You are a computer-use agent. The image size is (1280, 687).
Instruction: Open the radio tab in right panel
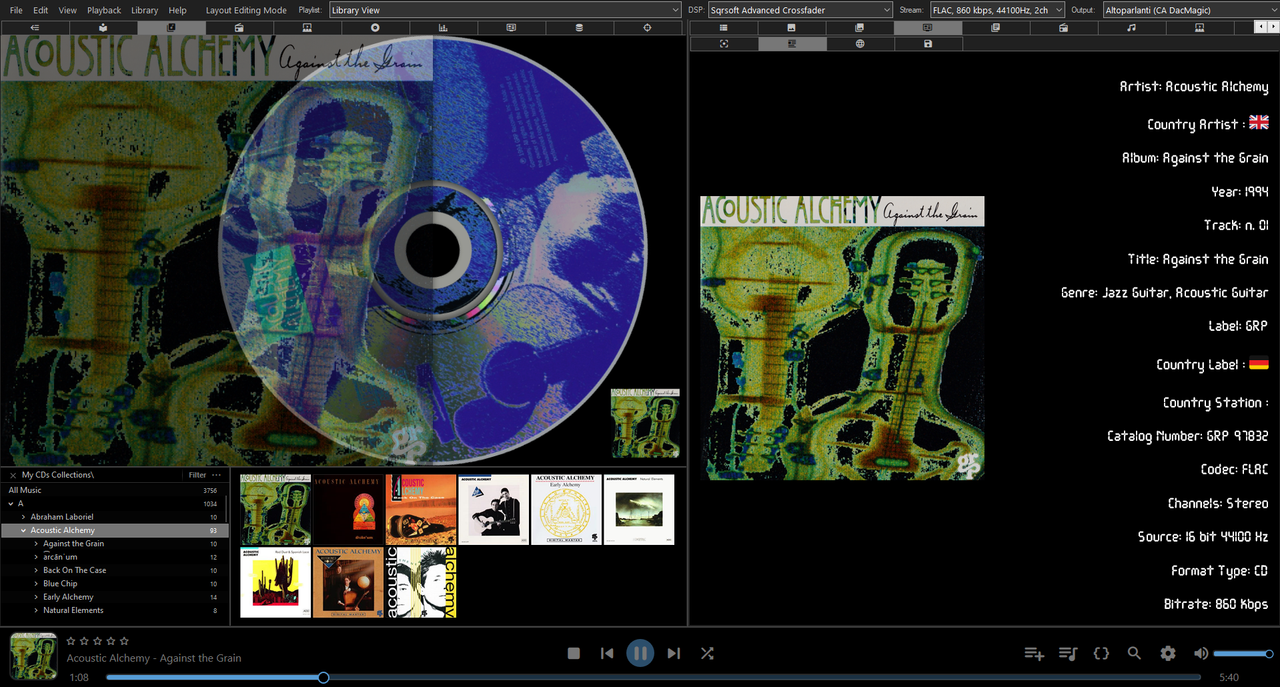click(x=1064, y=28)
